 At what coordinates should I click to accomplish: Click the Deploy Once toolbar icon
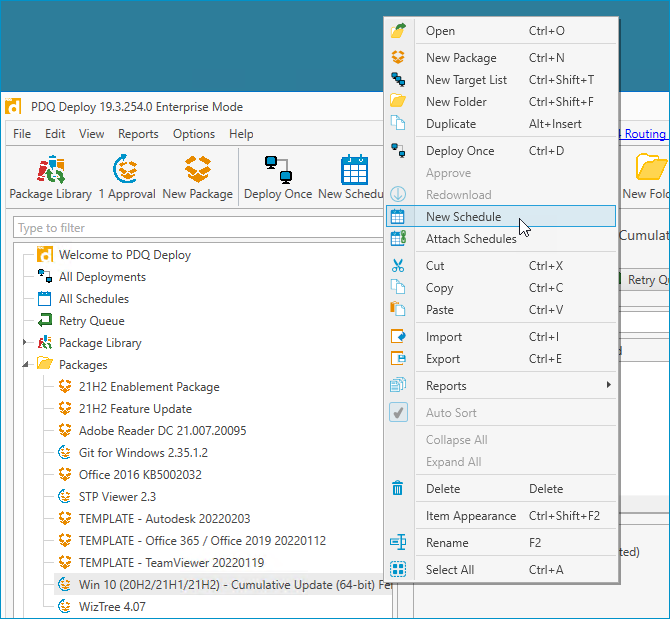pos(277,170)
